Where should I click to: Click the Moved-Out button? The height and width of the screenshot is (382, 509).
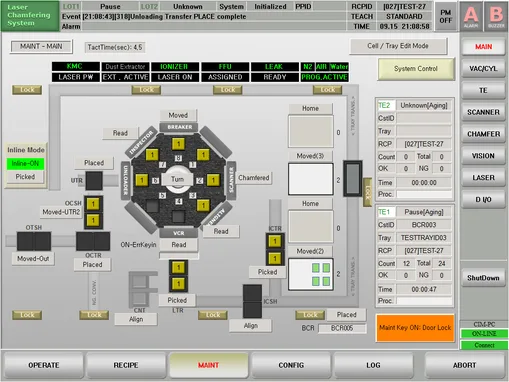(33, 259)
